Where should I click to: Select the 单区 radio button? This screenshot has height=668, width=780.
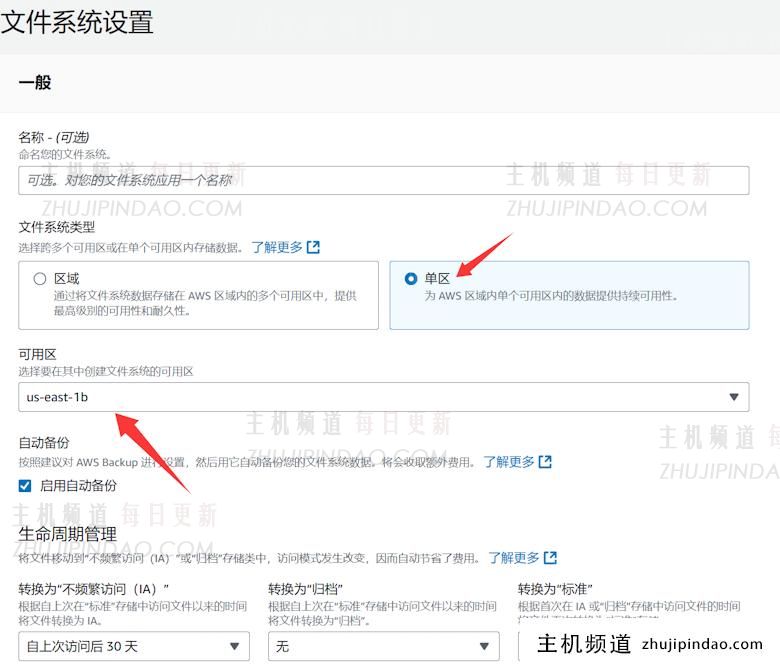411,279
